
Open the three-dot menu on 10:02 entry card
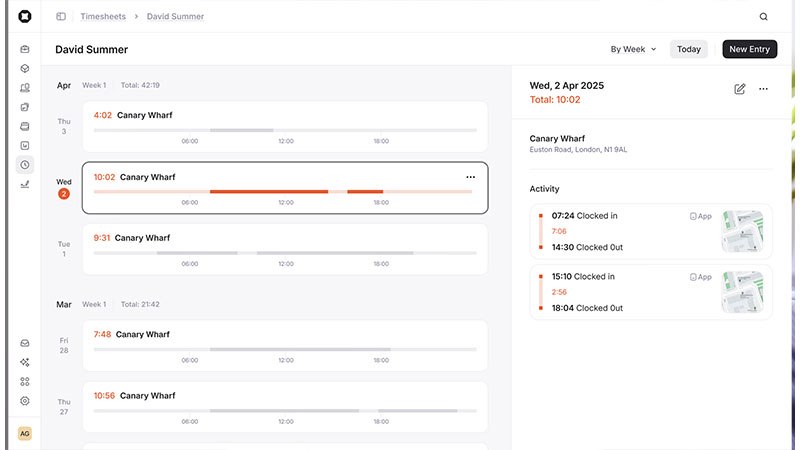pyautogui.click(x=470, y=177)
